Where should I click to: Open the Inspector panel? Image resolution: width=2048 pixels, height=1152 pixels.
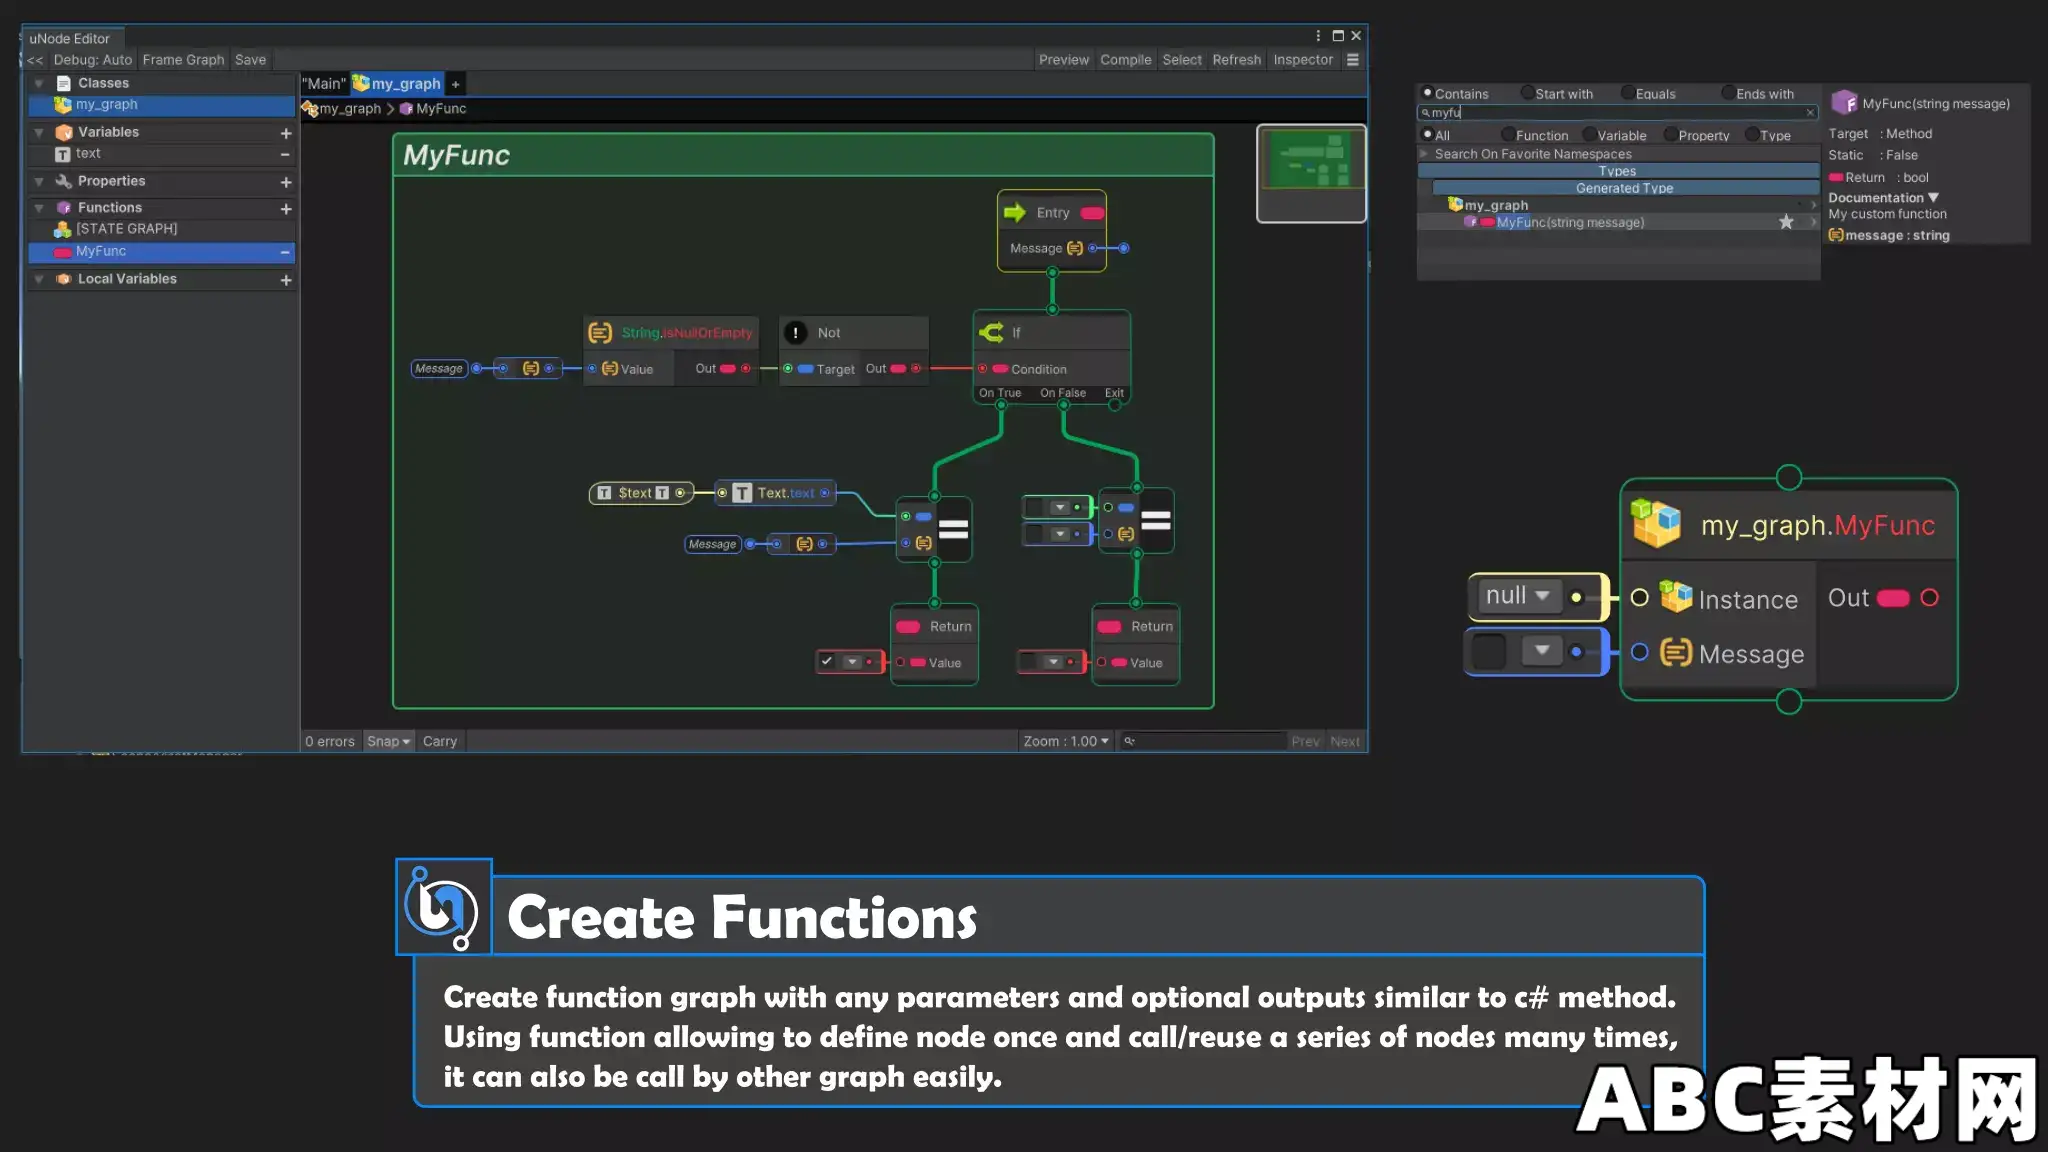1303,60
